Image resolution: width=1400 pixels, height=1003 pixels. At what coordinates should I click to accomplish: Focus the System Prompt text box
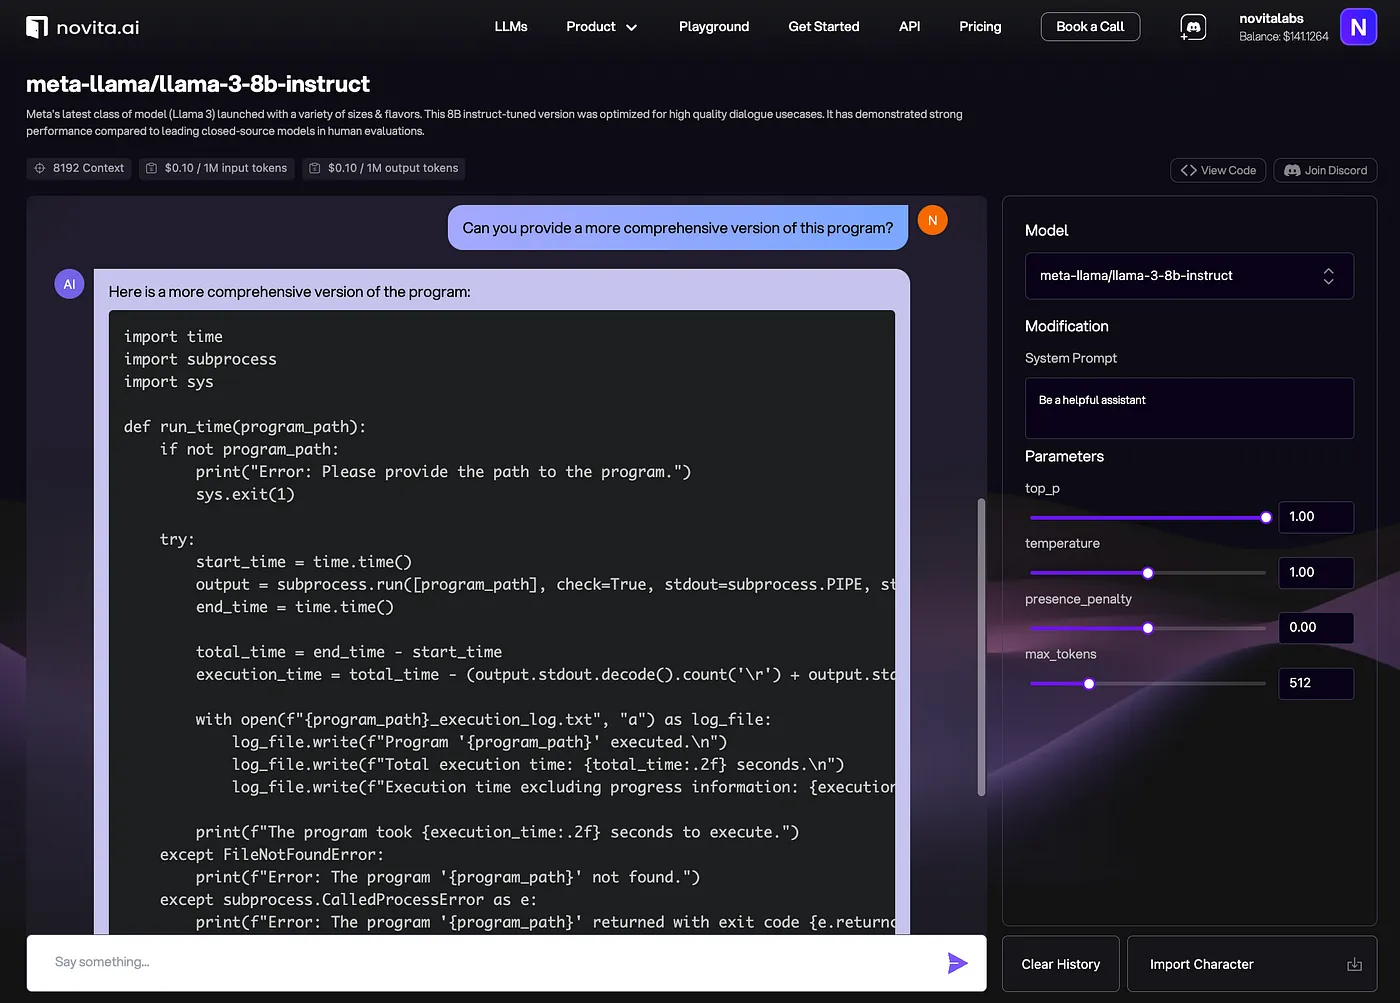(1189, 408)
